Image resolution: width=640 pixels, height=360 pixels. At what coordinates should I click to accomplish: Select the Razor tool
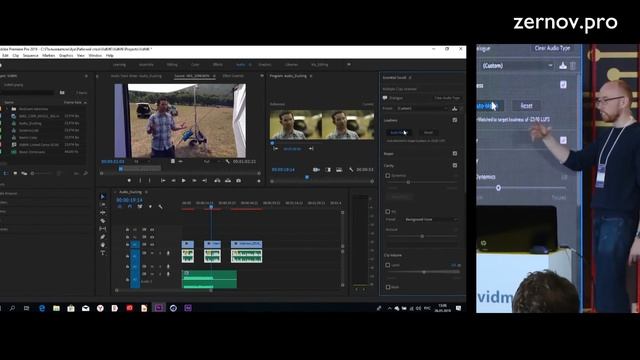pyautogui.click(x=102, y=221)
